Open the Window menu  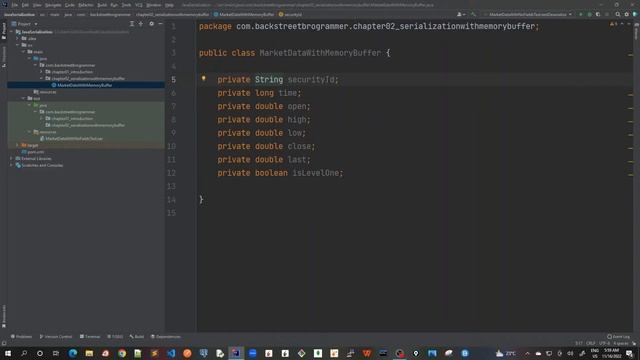click(x=153, y=5)
